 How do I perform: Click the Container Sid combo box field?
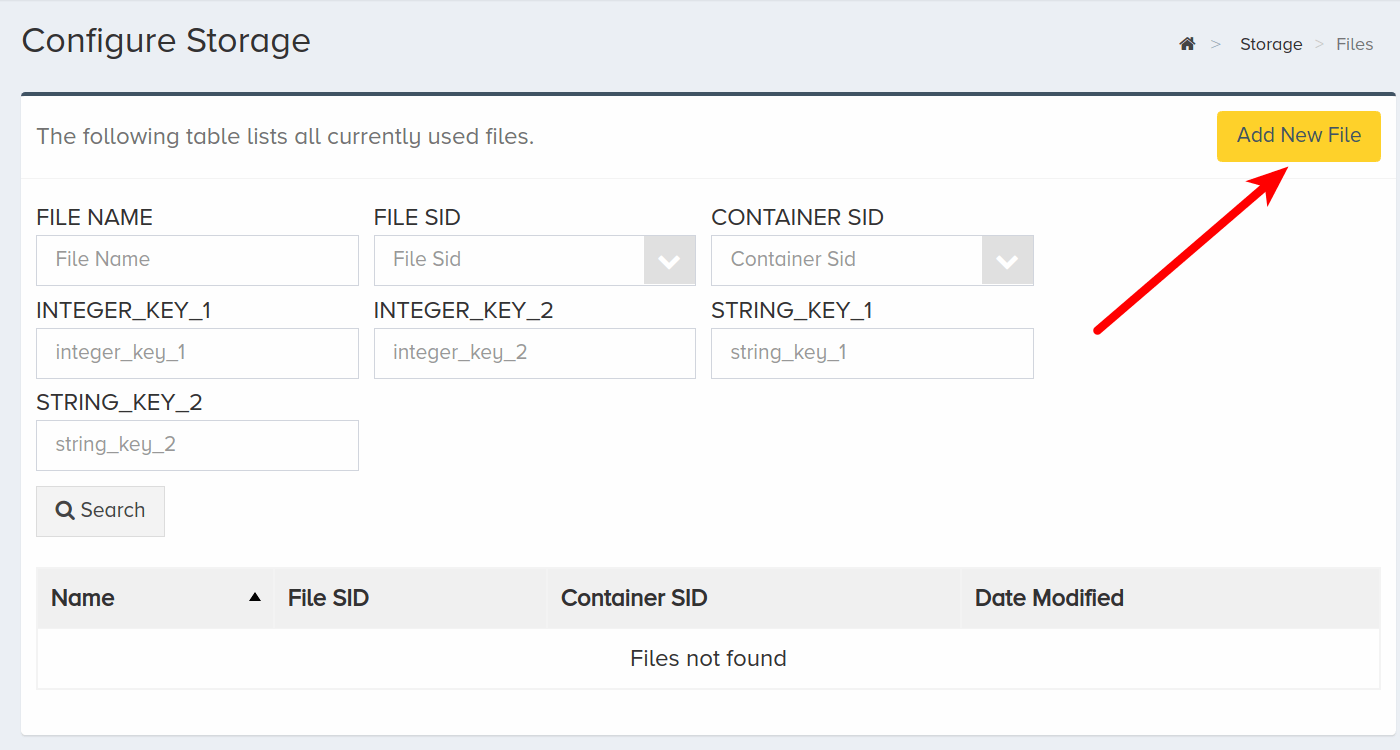872,260
